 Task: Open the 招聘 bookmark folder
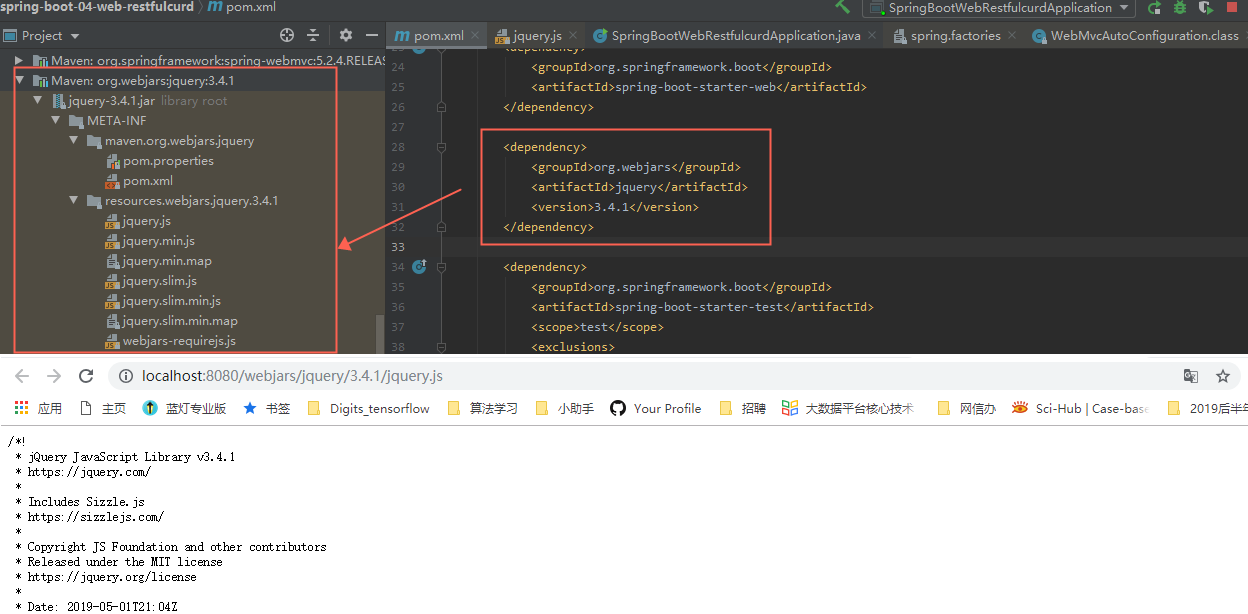pos(741,408)
